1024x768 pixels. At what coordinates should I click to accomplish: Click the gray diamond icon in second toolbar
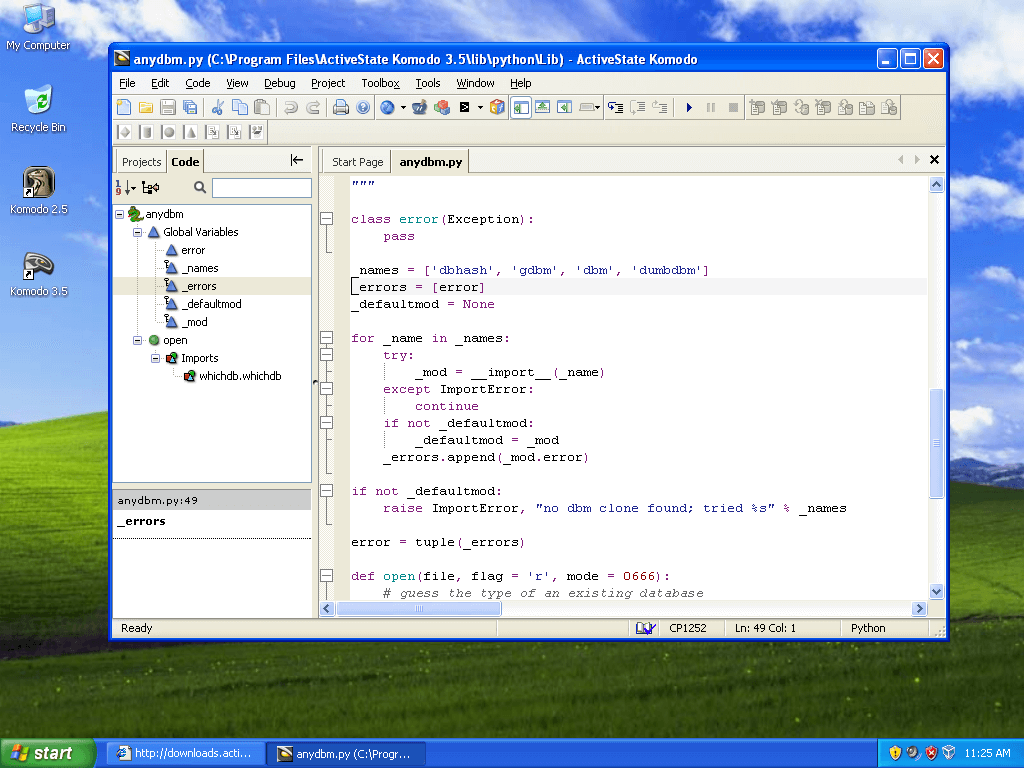pos(125,132)
